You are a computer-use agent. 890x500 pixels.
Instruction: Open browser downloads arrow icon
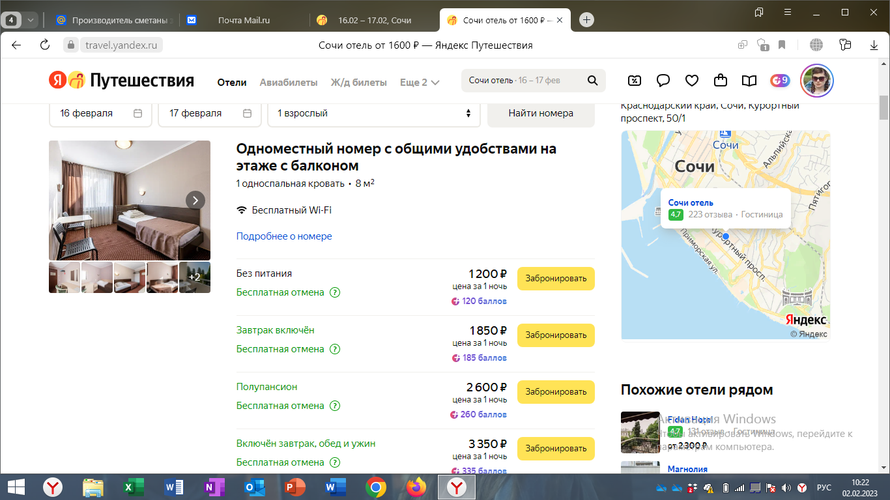tap(874, 45)
